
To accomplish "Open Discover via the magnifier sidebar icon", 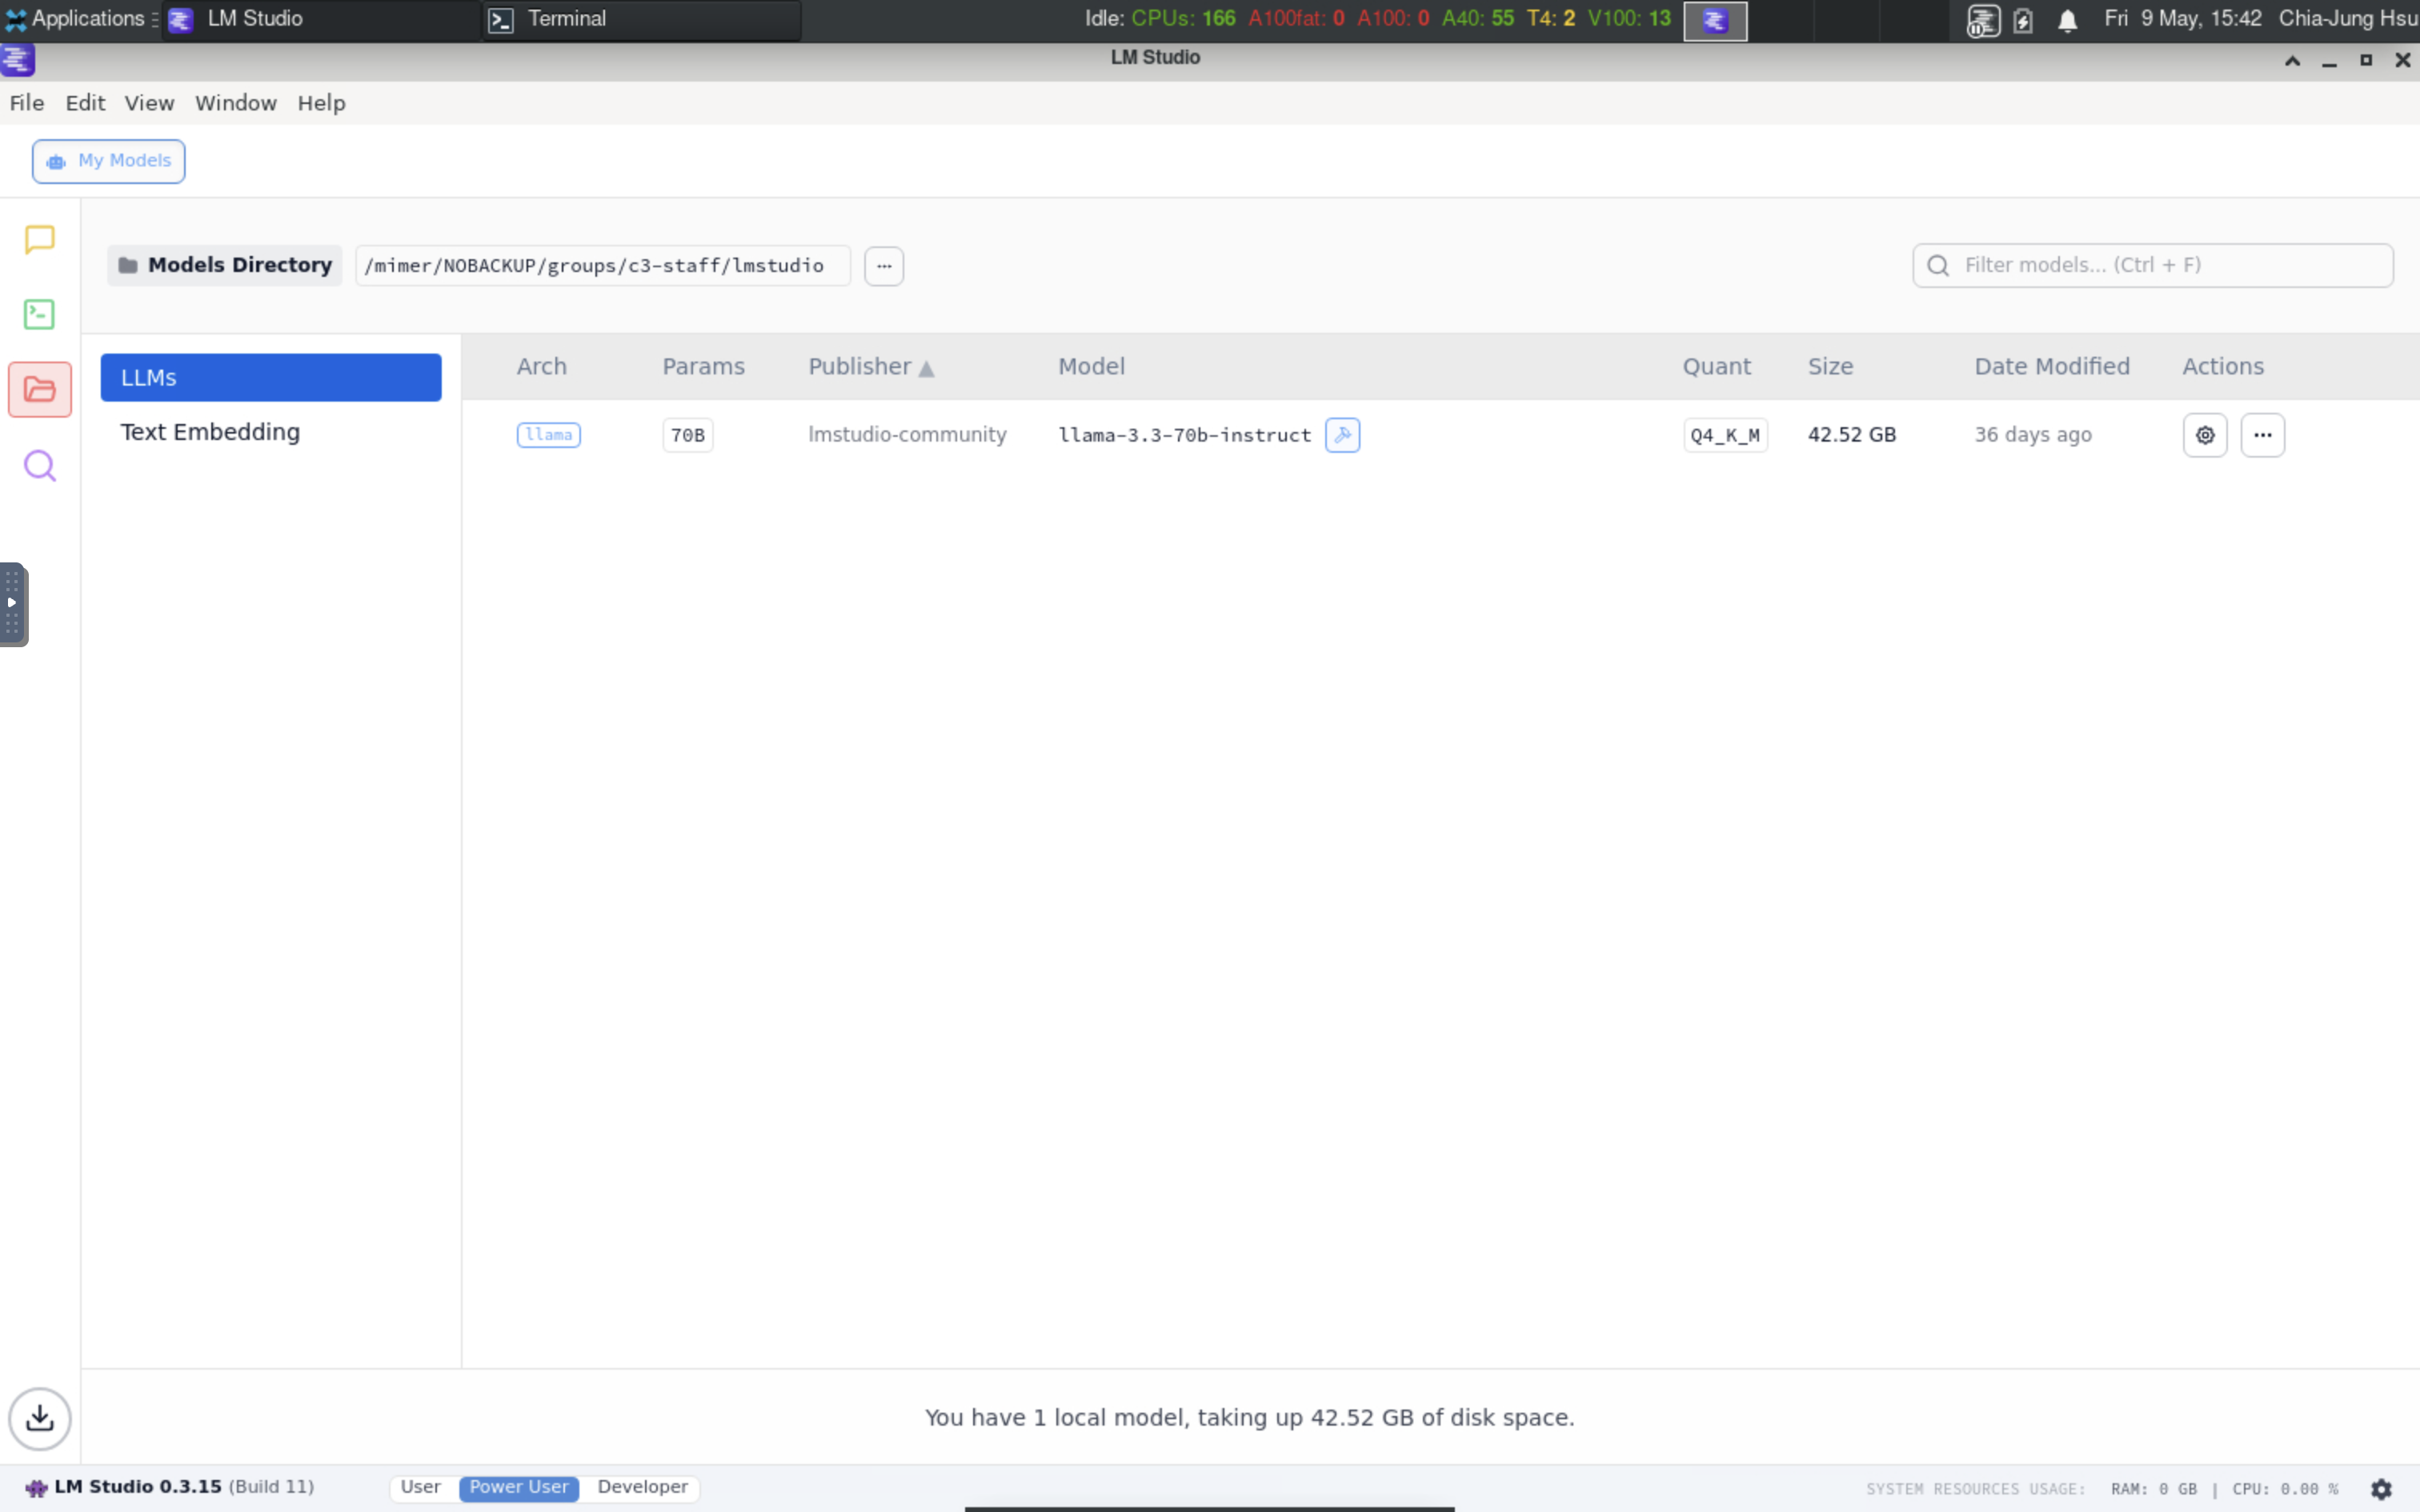I will tap(39, 465).
